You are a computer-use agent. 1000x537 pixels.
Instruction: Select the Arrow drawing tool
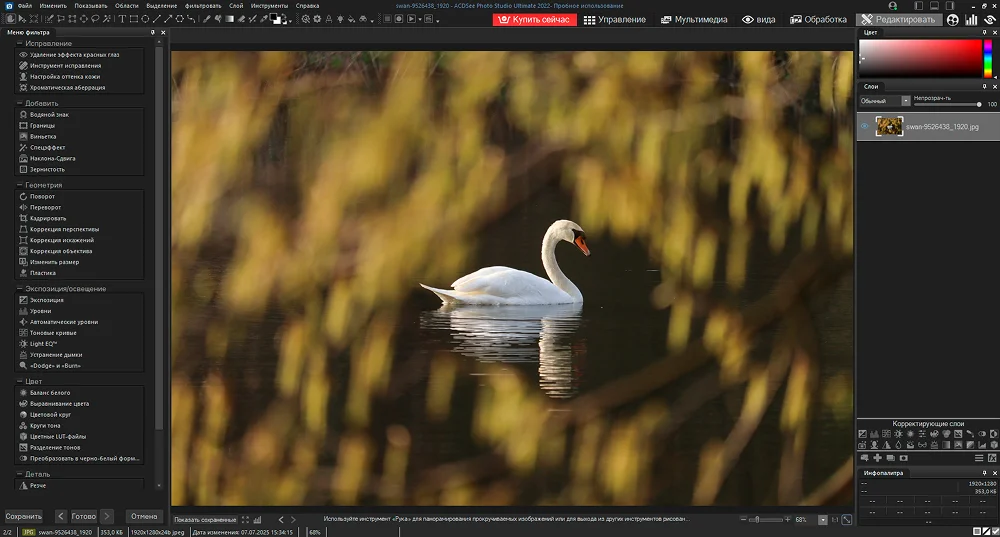(168, 19)
